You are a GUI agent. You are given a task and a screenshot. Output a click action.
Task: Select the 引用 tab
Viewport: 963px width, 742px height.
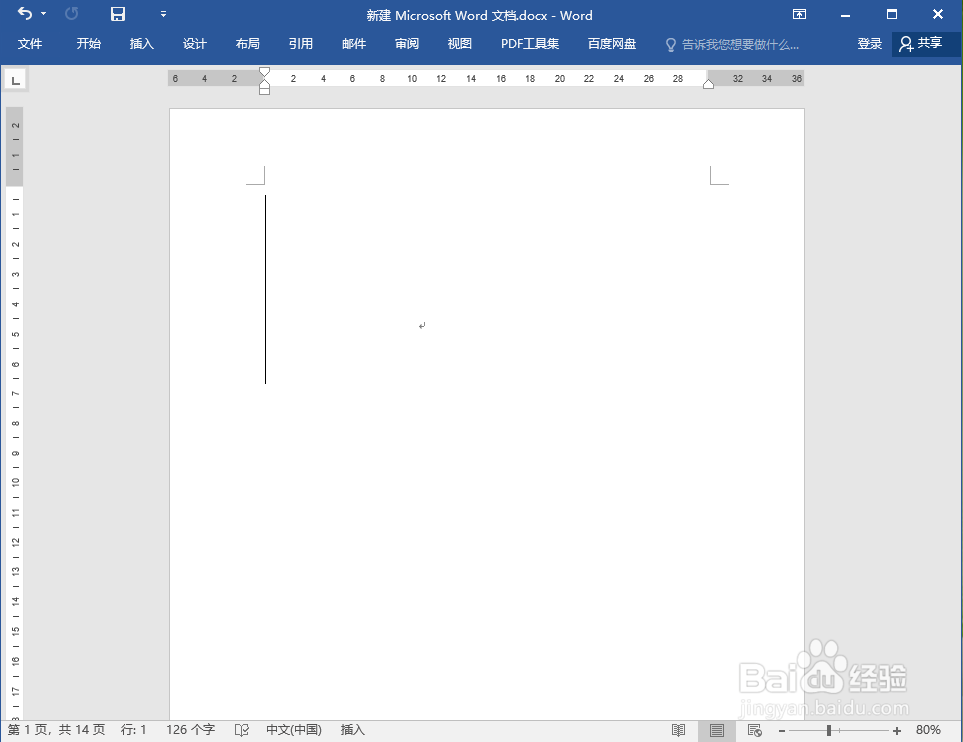300,44
